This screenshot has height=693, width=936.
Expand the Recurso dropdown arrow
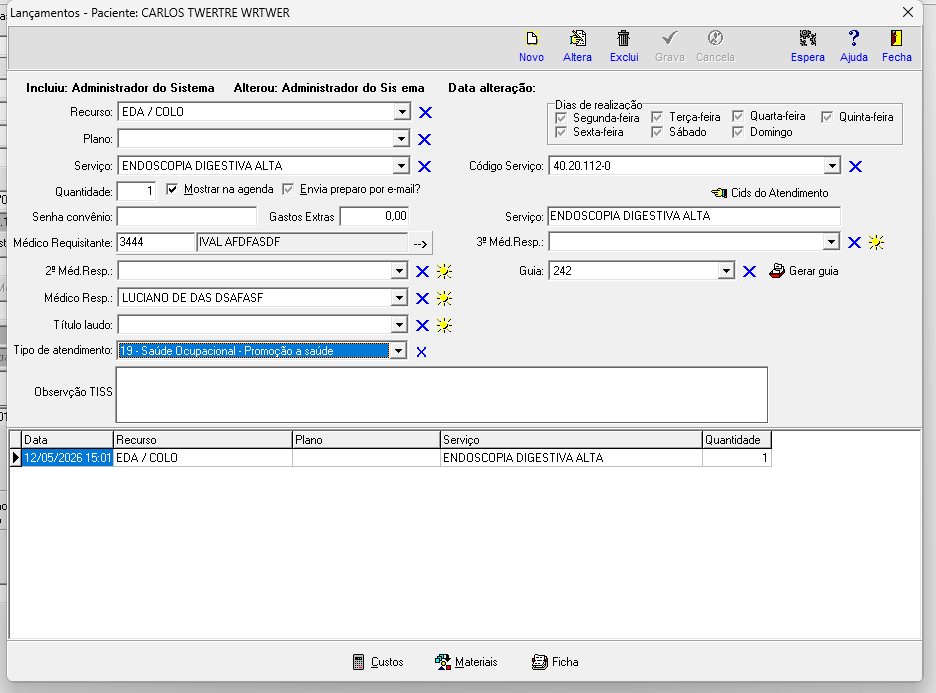click(402, 112)
